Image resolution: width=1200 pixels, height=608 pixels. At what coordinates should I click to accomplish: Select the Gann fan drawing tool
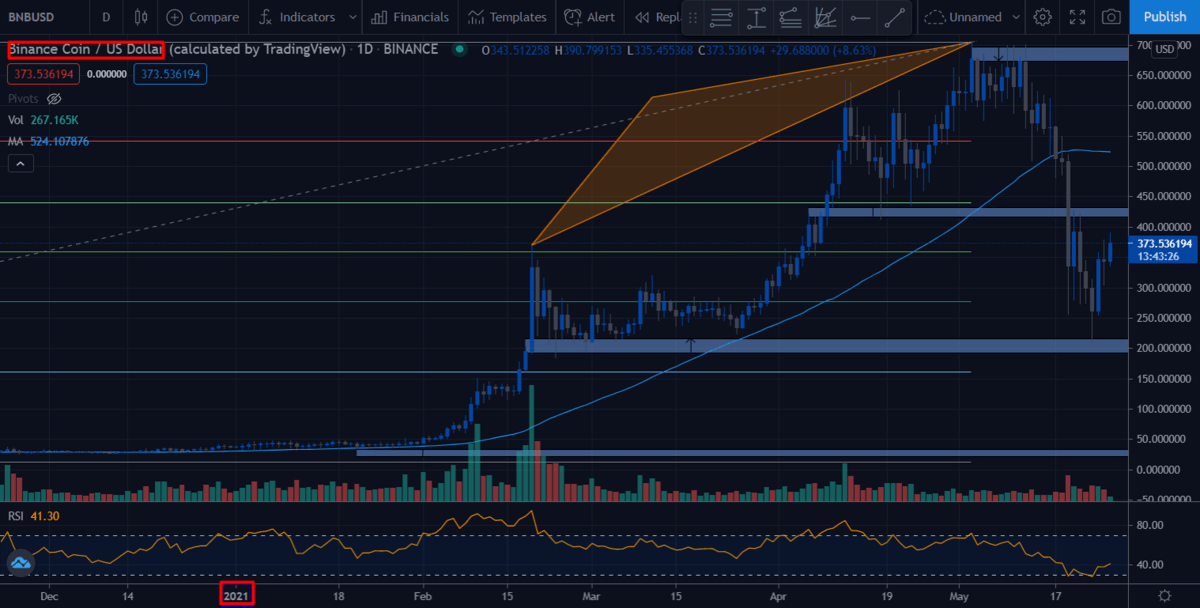click(x=825, y=17)
